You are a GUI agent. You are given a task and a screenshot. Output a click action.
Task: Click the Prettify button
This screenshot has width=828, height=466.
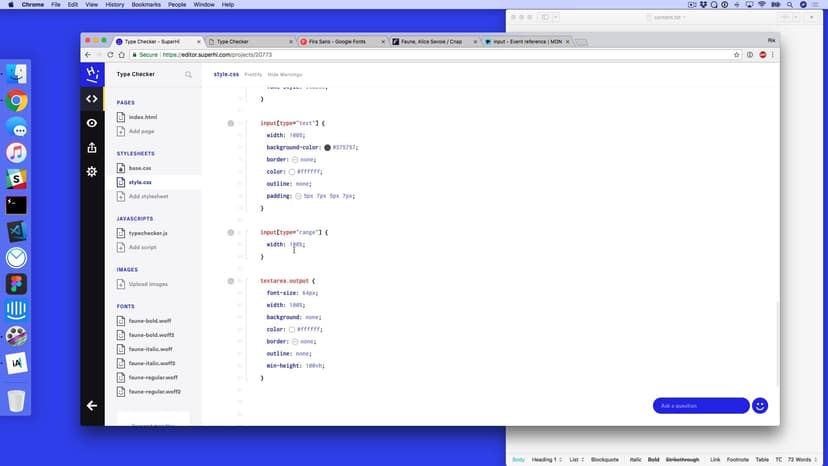pyautogui.click(x=253, y=75)
